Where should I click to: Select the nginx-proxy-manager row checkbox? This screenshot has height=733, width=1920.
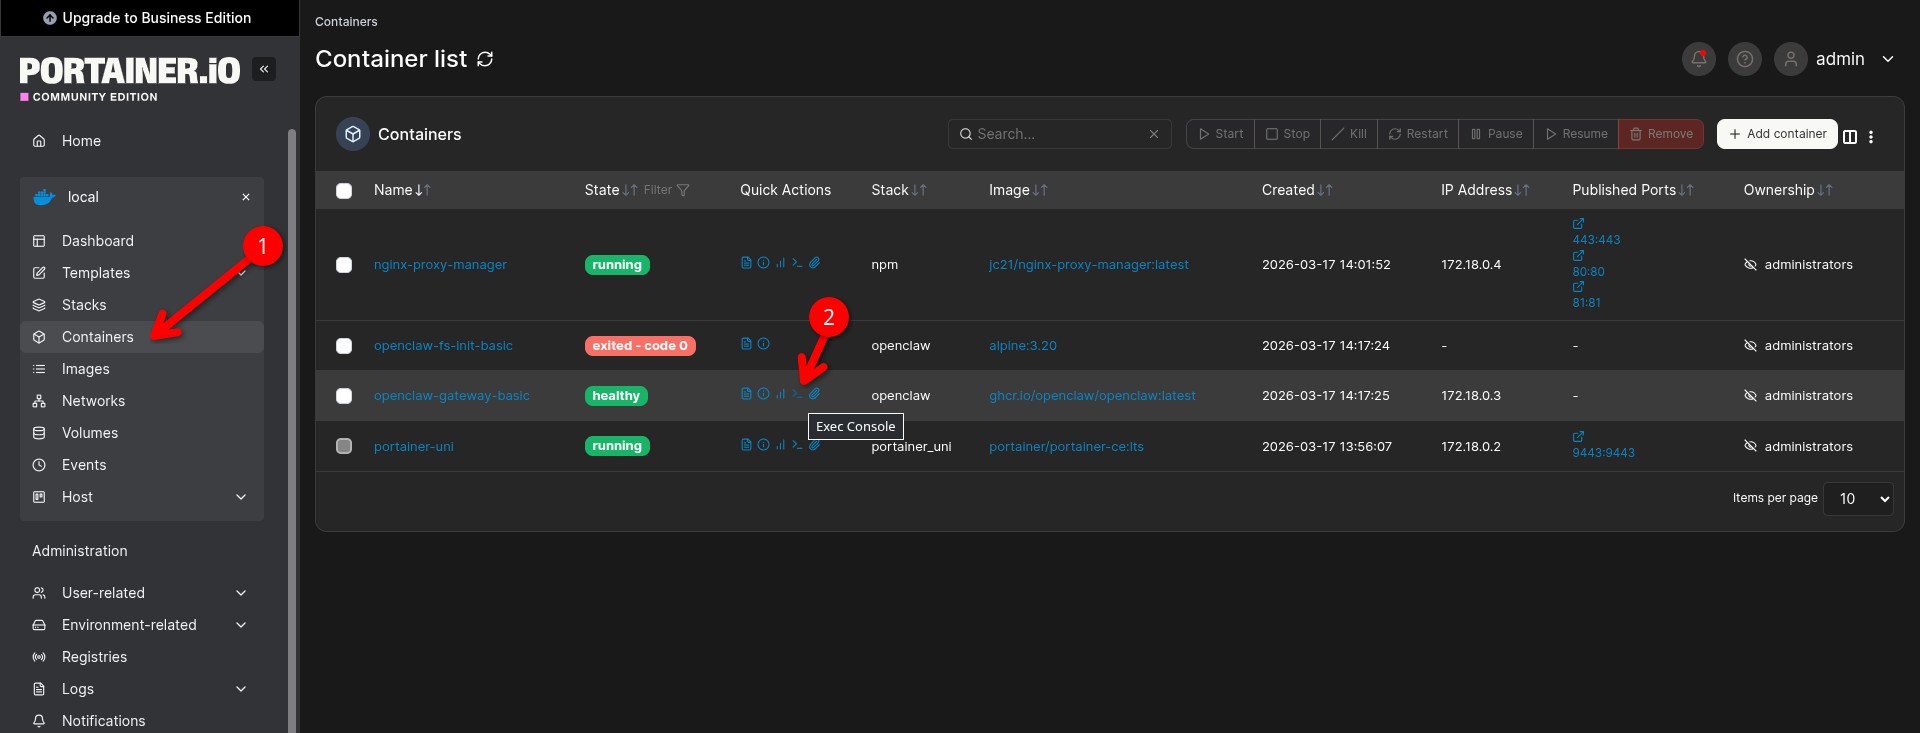pyautogui.click(x=344, y=265)
